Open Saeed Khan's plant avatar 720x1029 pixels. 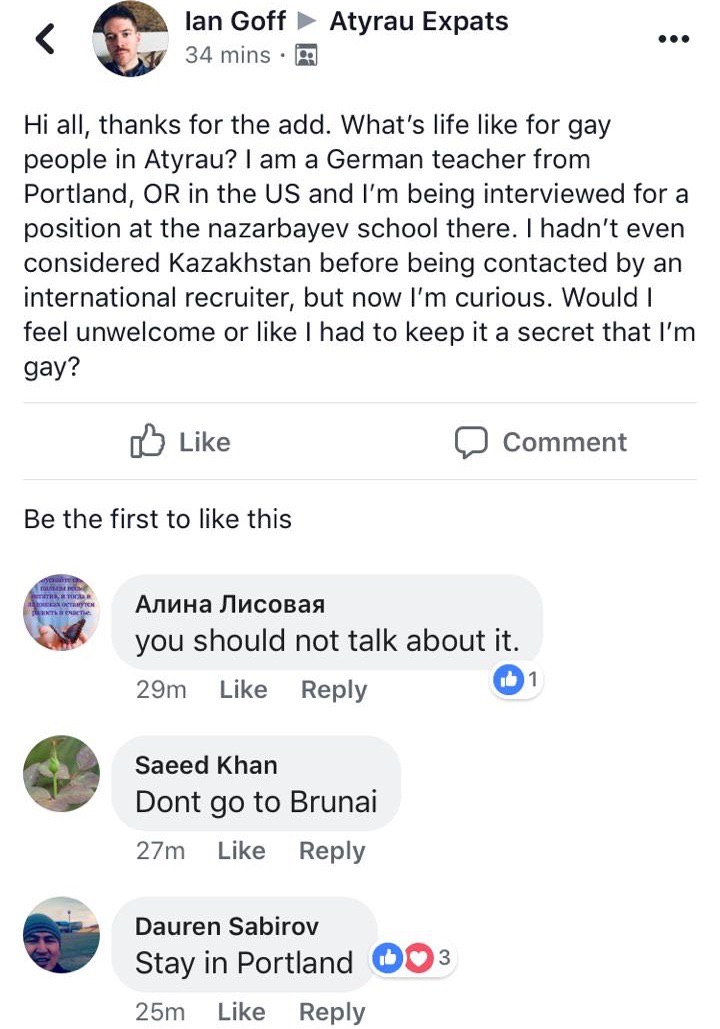pyautogui.click(x=61, y=774)
